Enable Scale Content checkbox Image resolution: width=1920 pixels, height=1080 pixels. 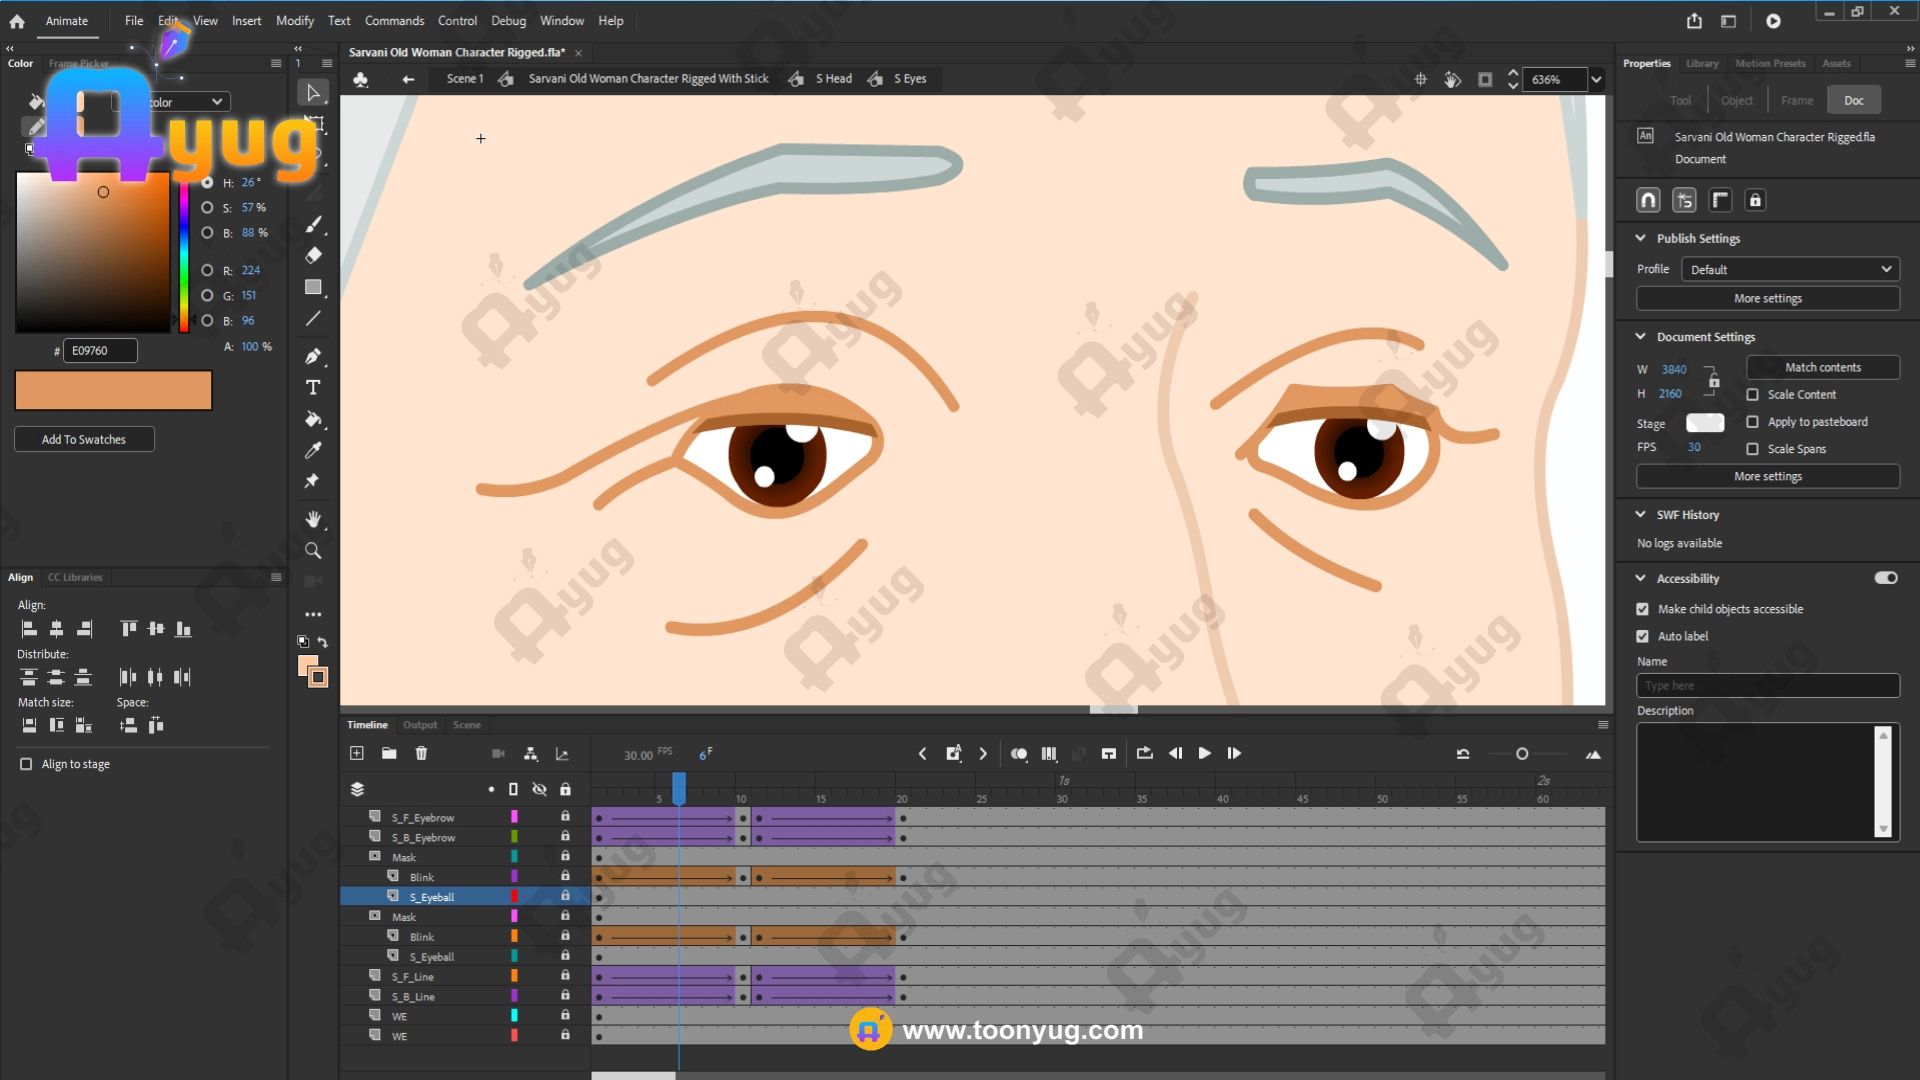coord(1752,395)
